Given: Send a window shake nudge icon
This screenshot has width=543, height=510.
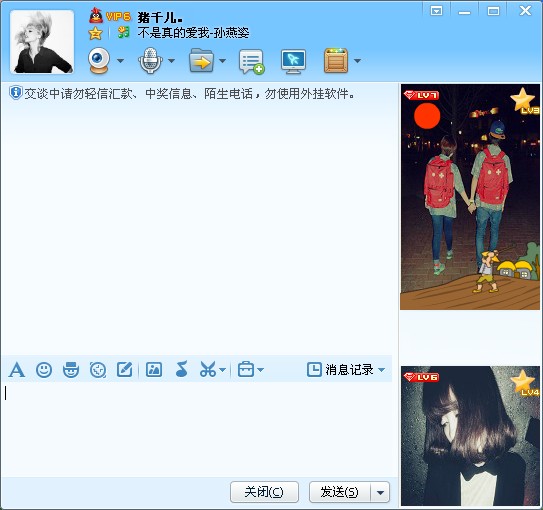Looking at the screenshot, I should (x=98, y=370).
